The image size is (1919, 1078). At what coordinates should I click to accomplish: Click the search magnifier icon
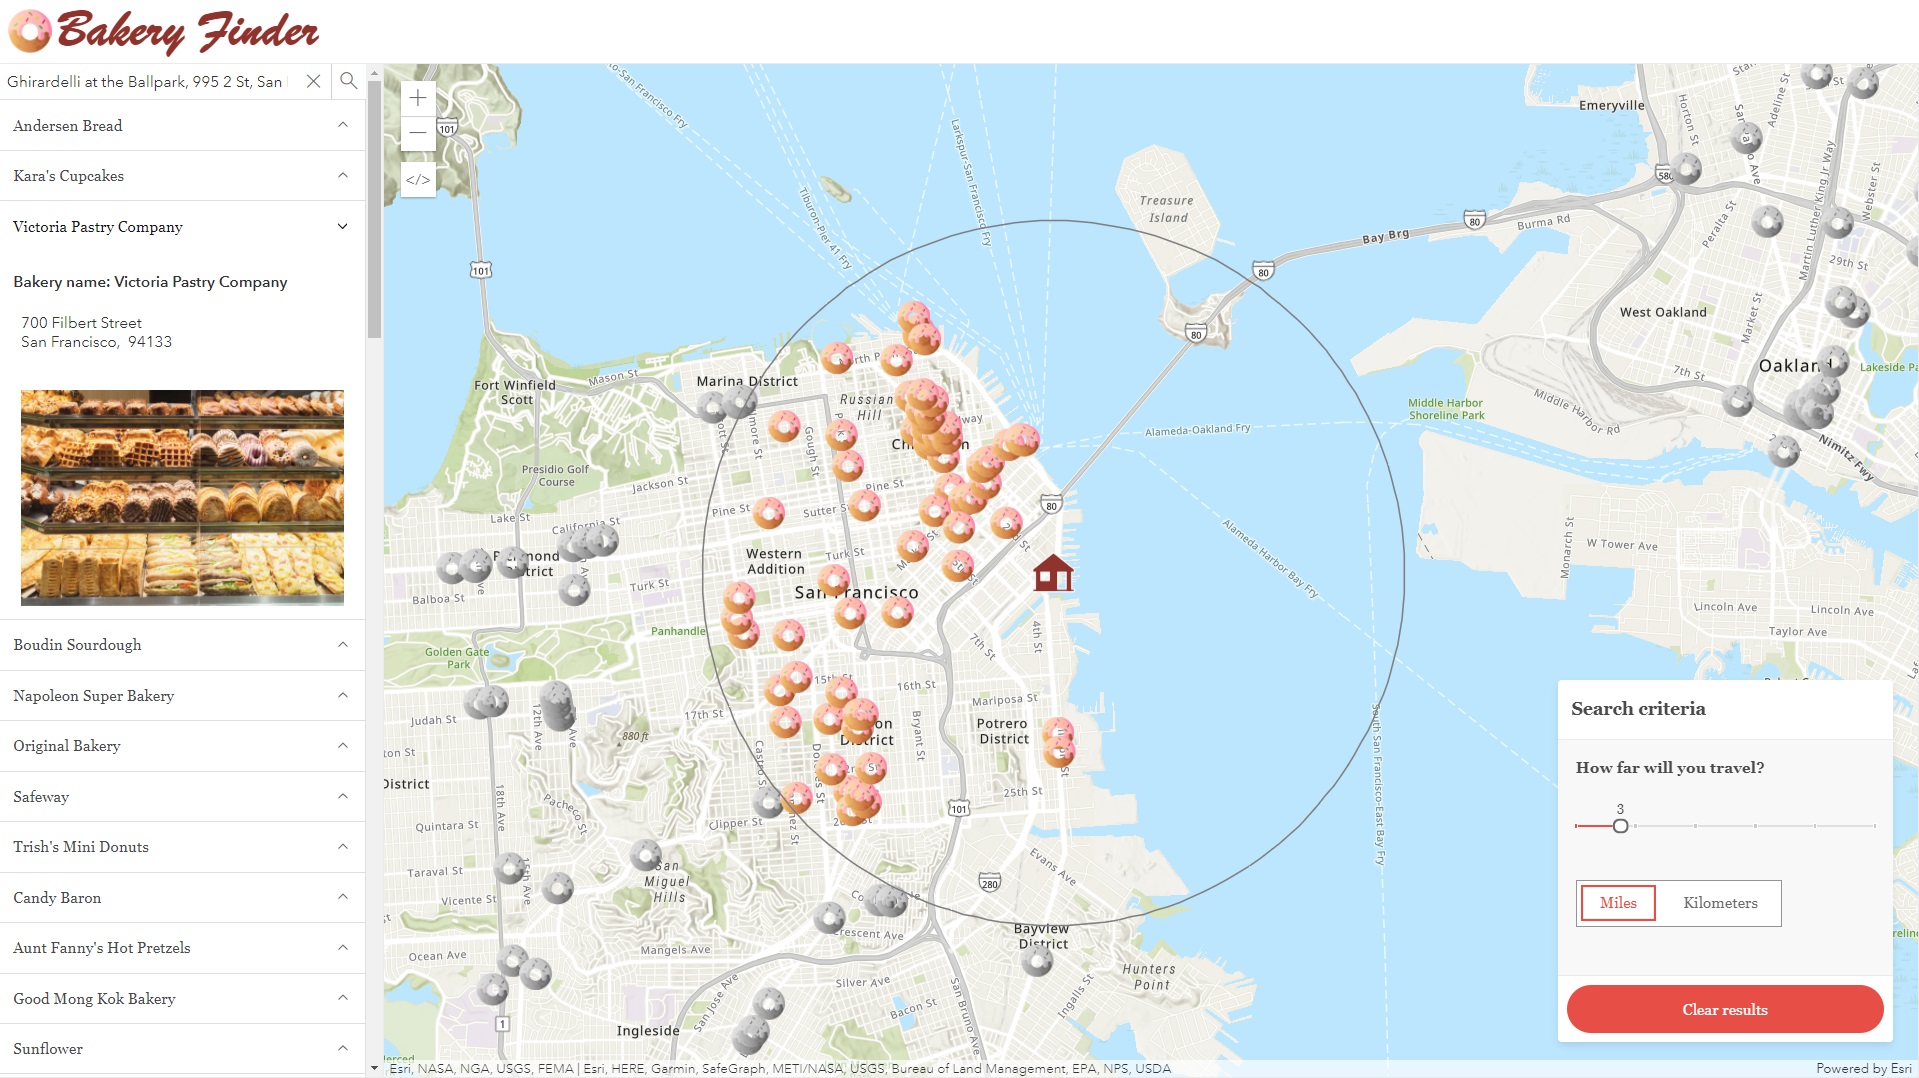pyautogui.click(x=348, y=81)
